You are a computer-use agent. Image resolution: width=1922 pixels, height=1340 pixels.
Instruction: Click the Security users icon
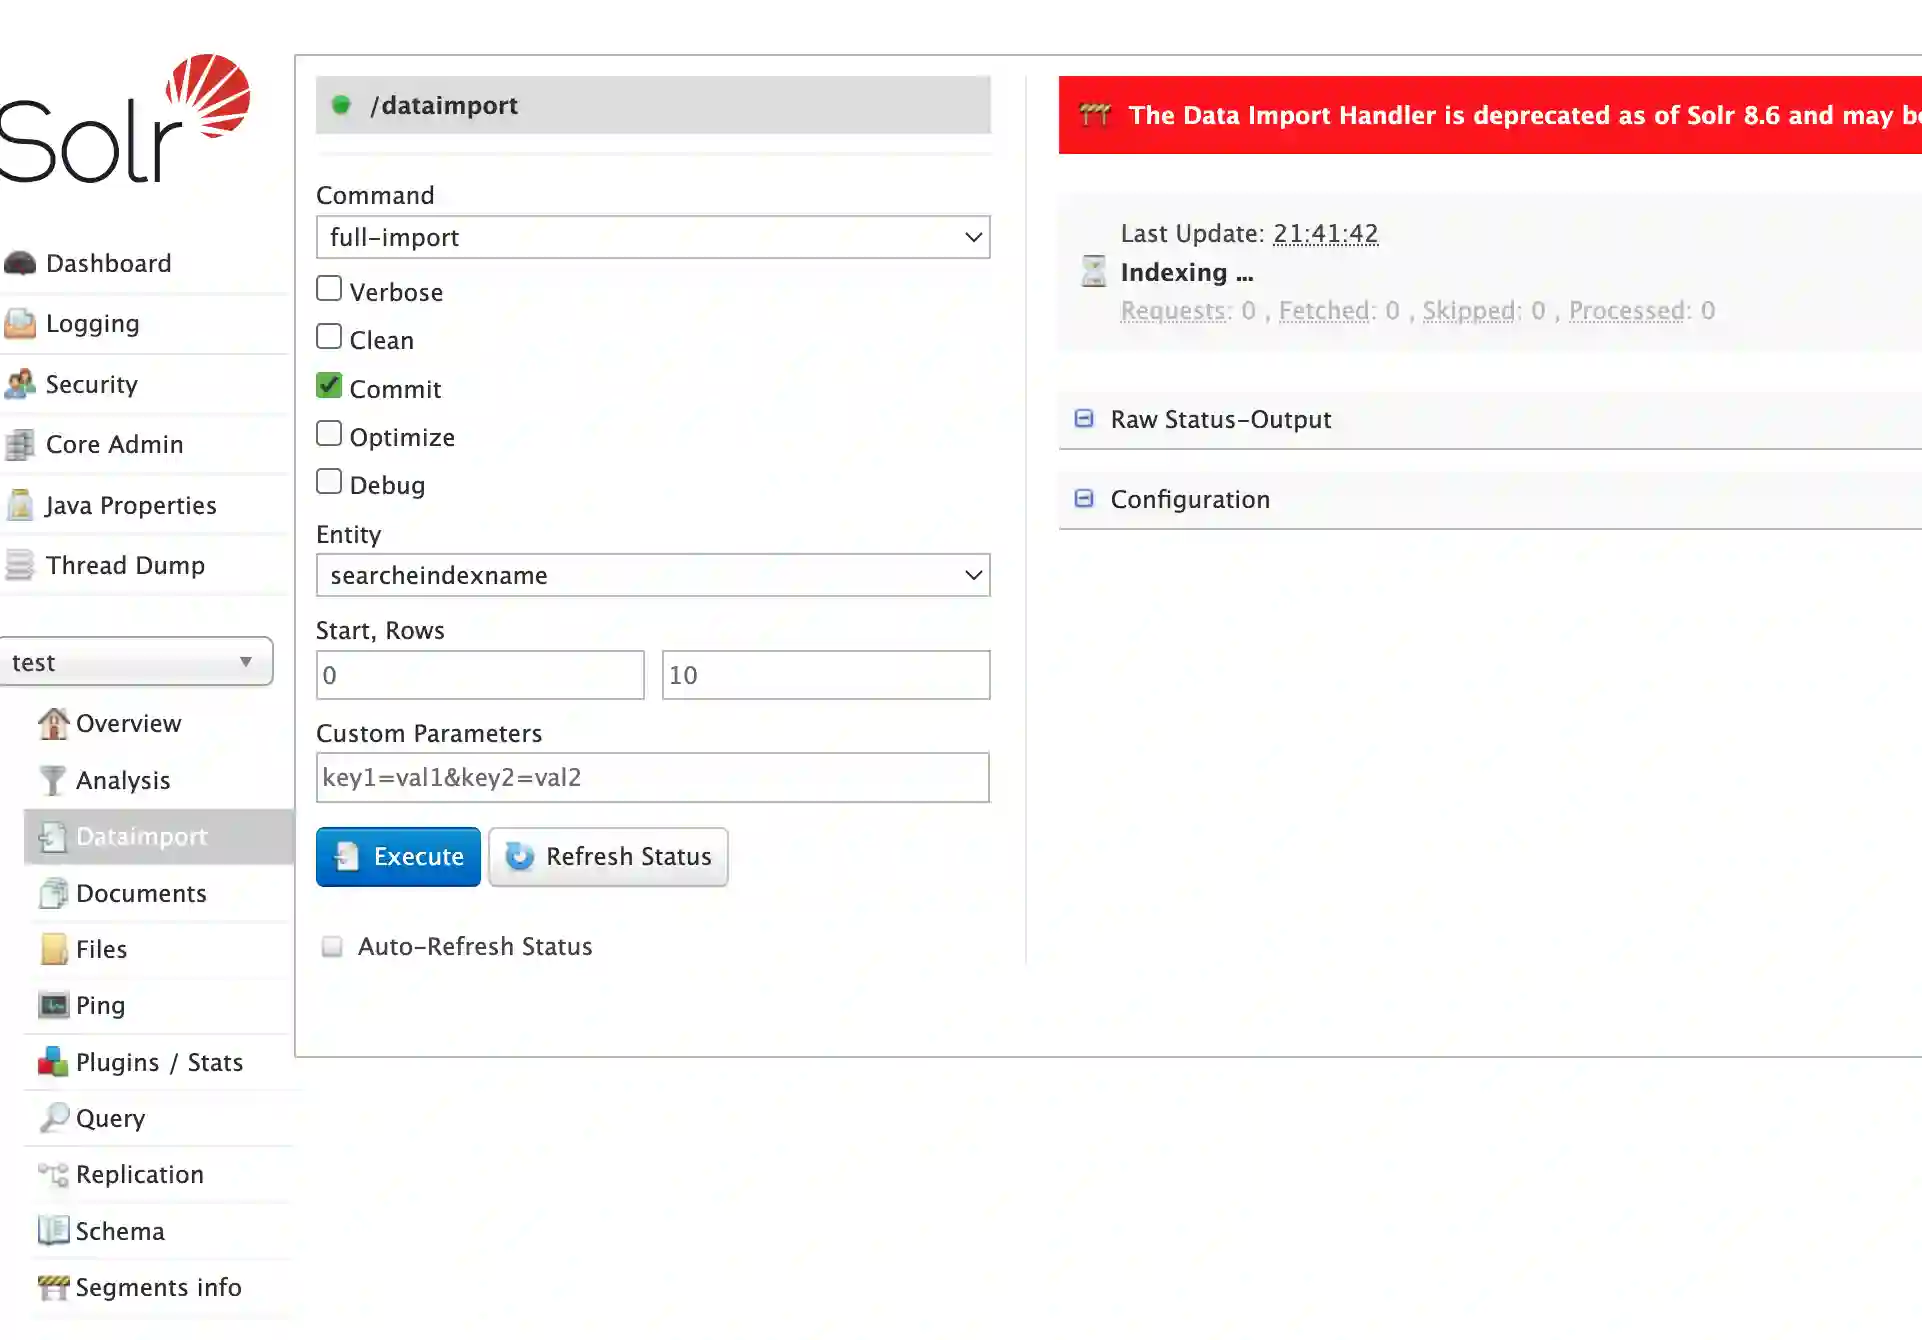tap(20, 384)
